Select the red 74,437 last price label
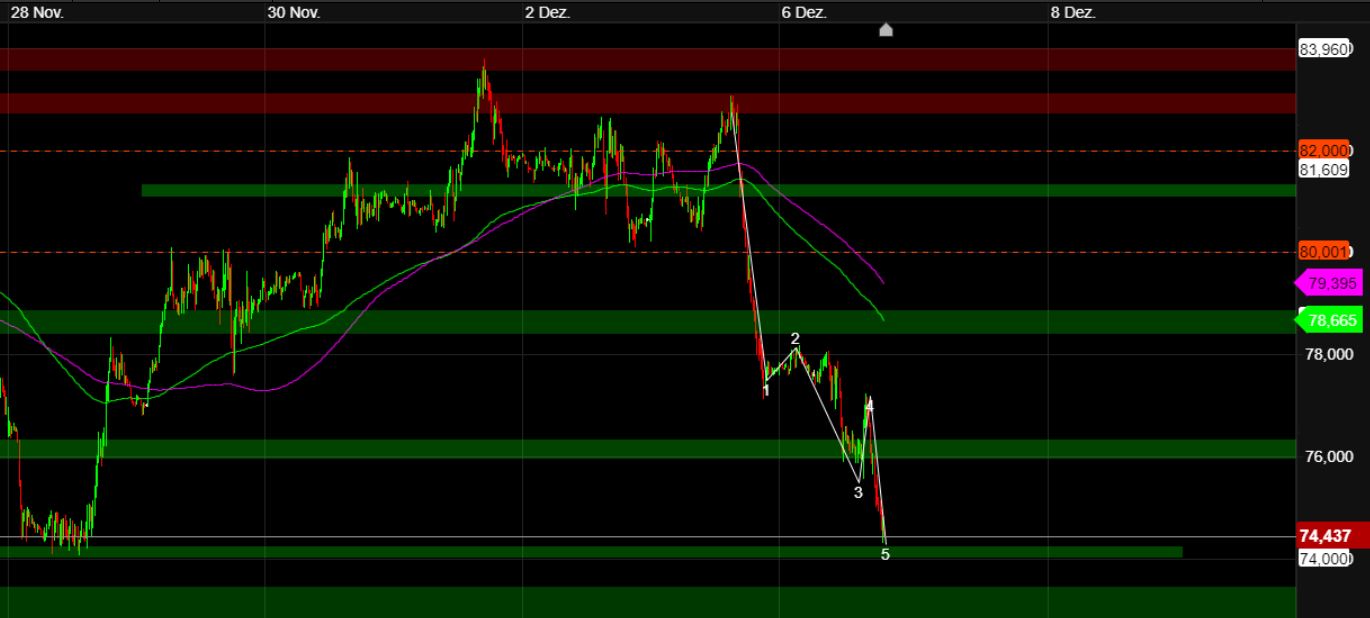The height and width of the screenshot is (618, 1370). point(1324,536)
